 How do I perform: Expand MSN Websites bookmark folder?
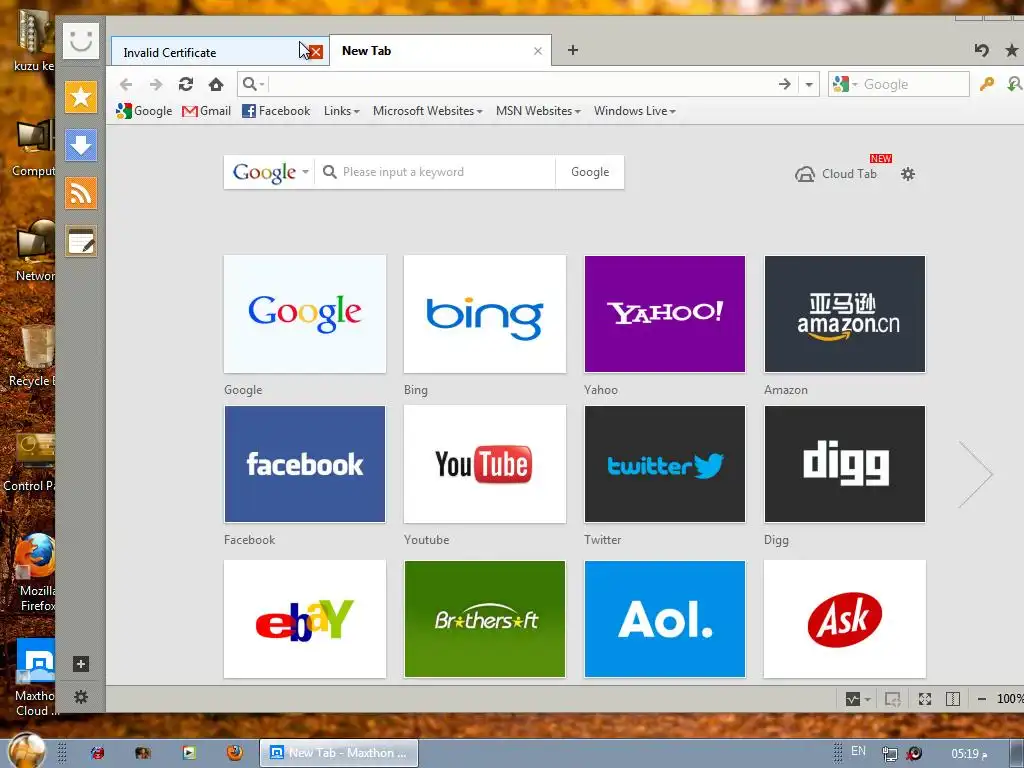[x=538, y=111]
